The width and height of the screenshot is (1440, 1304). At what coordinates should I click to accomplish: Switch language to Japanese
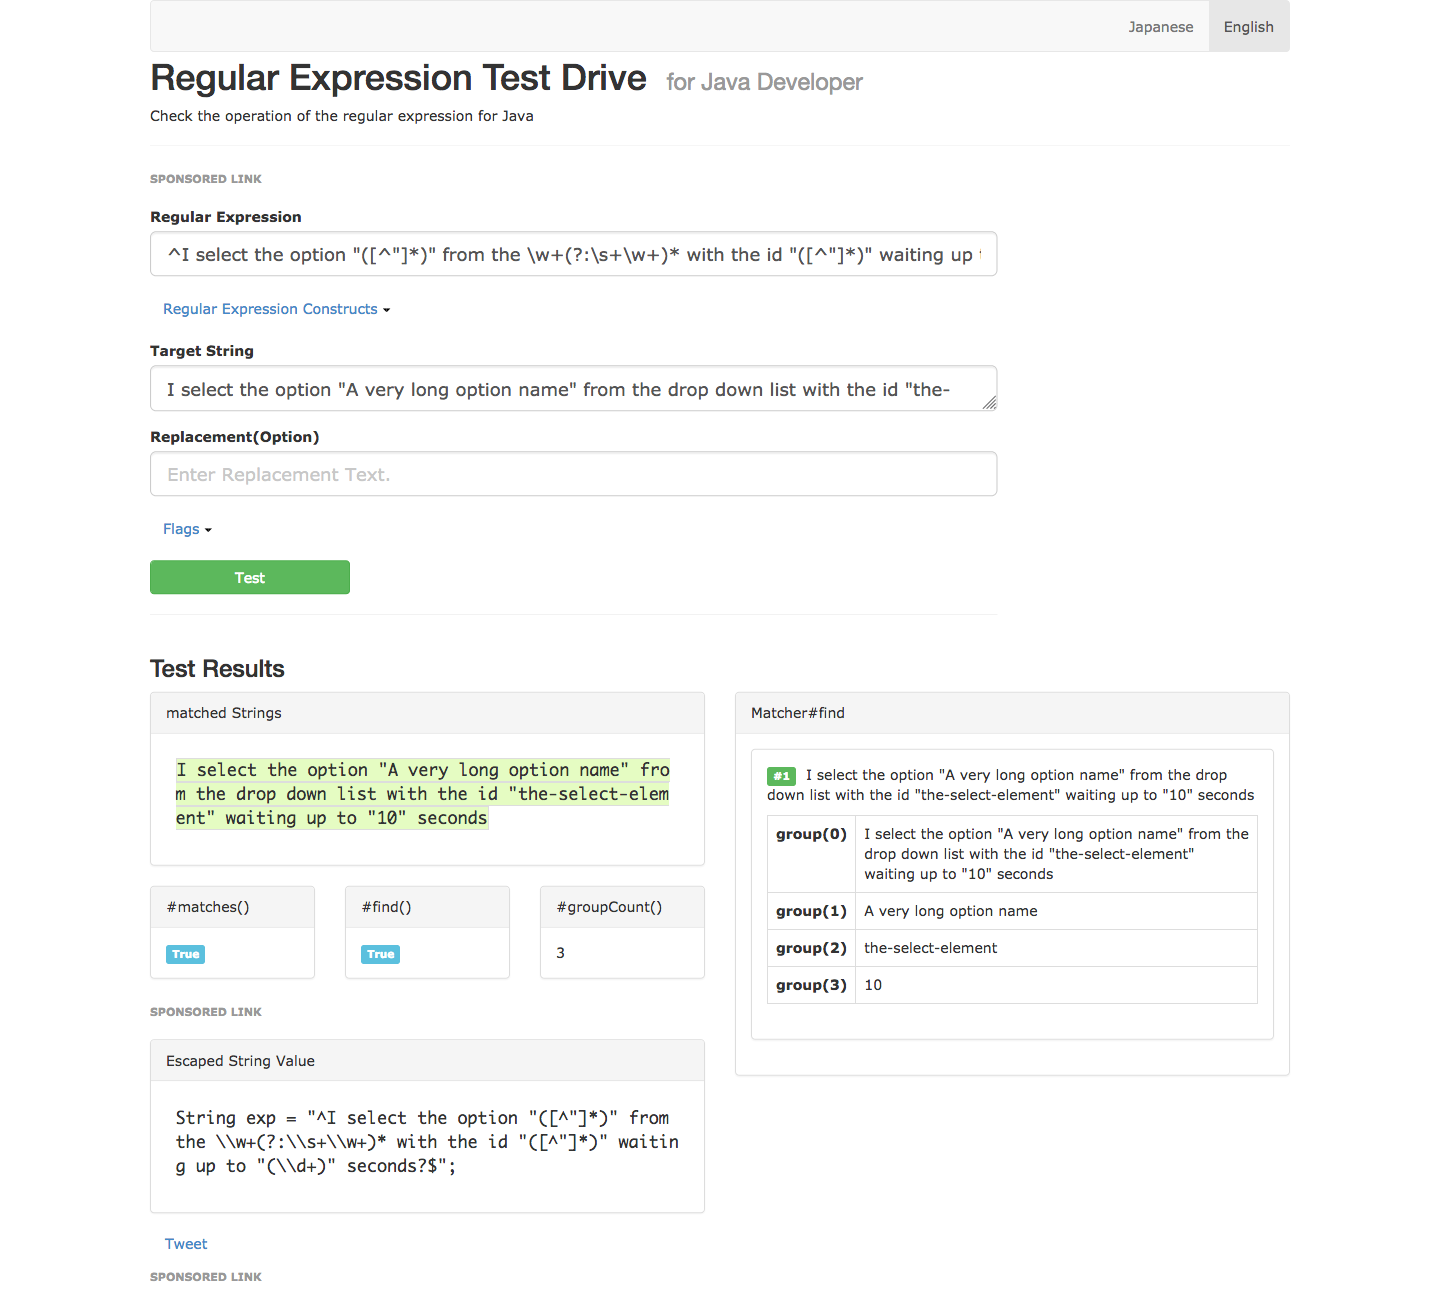pos(1160,27)
